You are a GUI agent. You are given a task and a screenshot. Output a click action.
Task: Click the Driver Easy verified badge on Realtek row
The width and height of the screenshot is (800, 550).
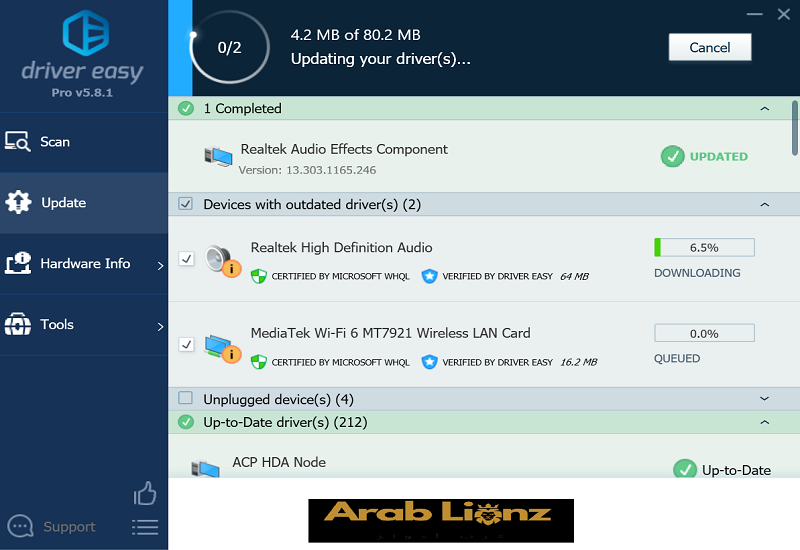coord(429,276)
